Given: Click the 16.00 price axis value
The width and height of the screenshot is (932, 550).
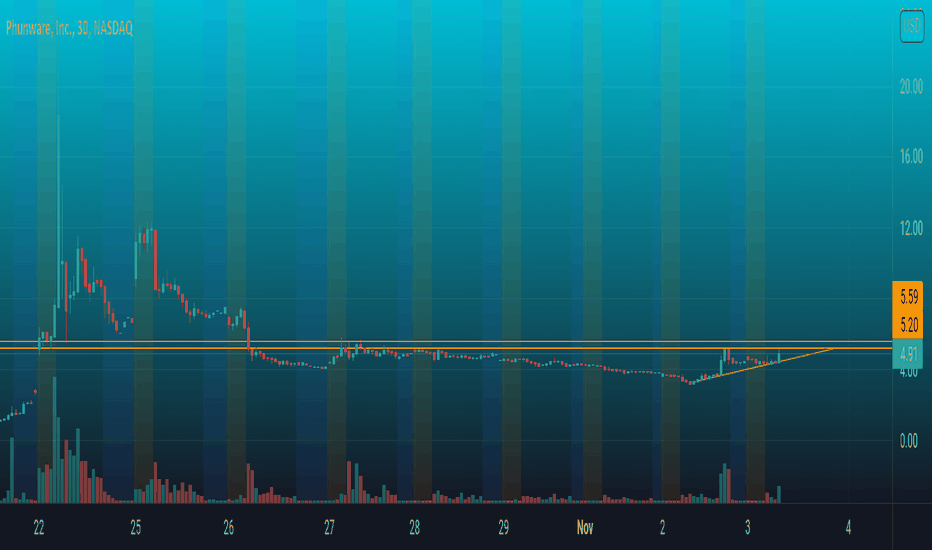Looking at the screenshot, I should point(911,156).
